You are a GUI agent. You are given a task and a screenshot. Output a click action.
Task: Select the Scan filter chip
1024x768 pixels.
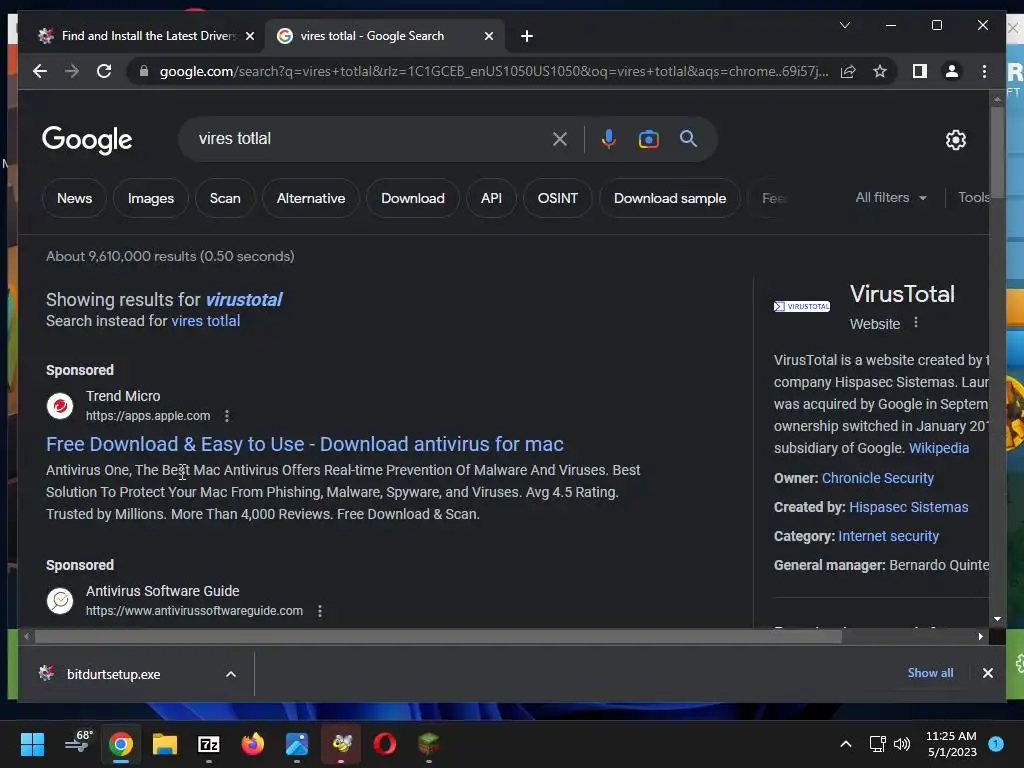(x=225, y=198)
